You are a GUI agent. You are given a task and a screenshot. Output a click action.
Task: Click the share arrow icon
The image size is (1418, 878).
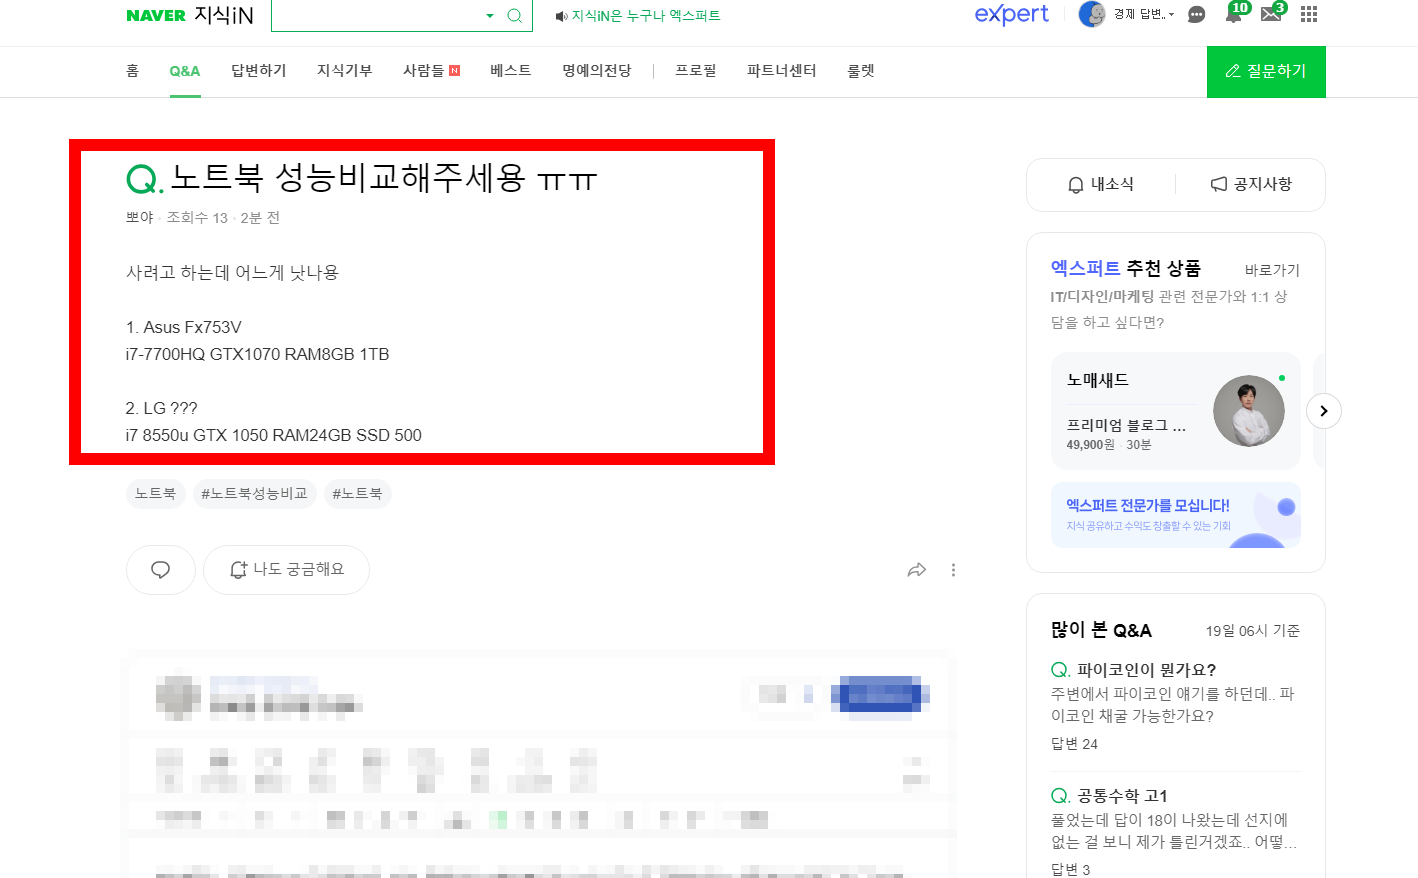click(x=917, y=570)
